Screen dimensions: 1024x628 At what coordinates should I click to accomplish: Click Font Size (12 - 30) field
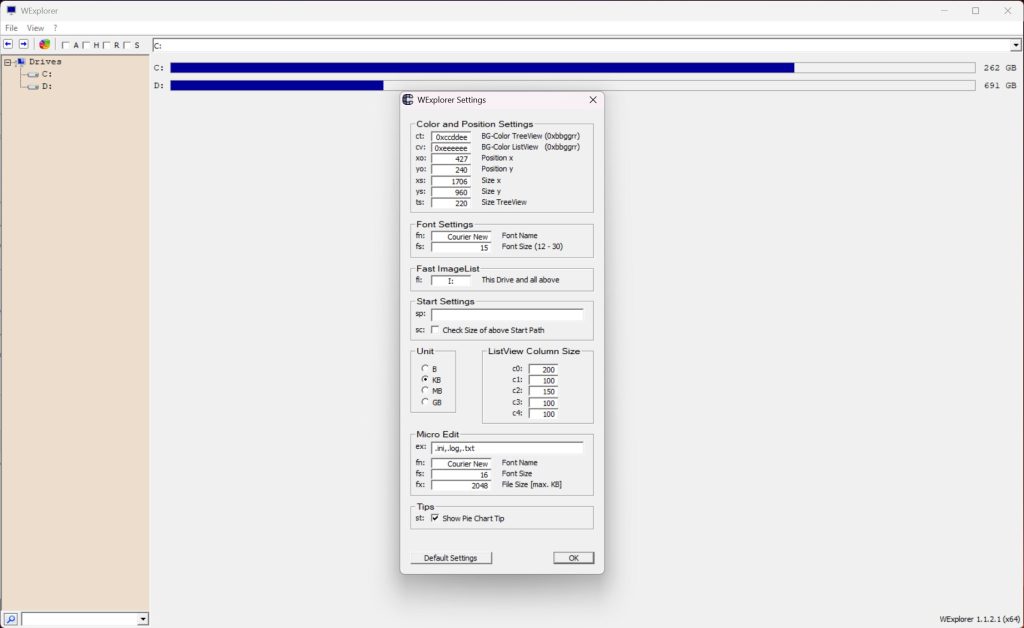point(461,247)
